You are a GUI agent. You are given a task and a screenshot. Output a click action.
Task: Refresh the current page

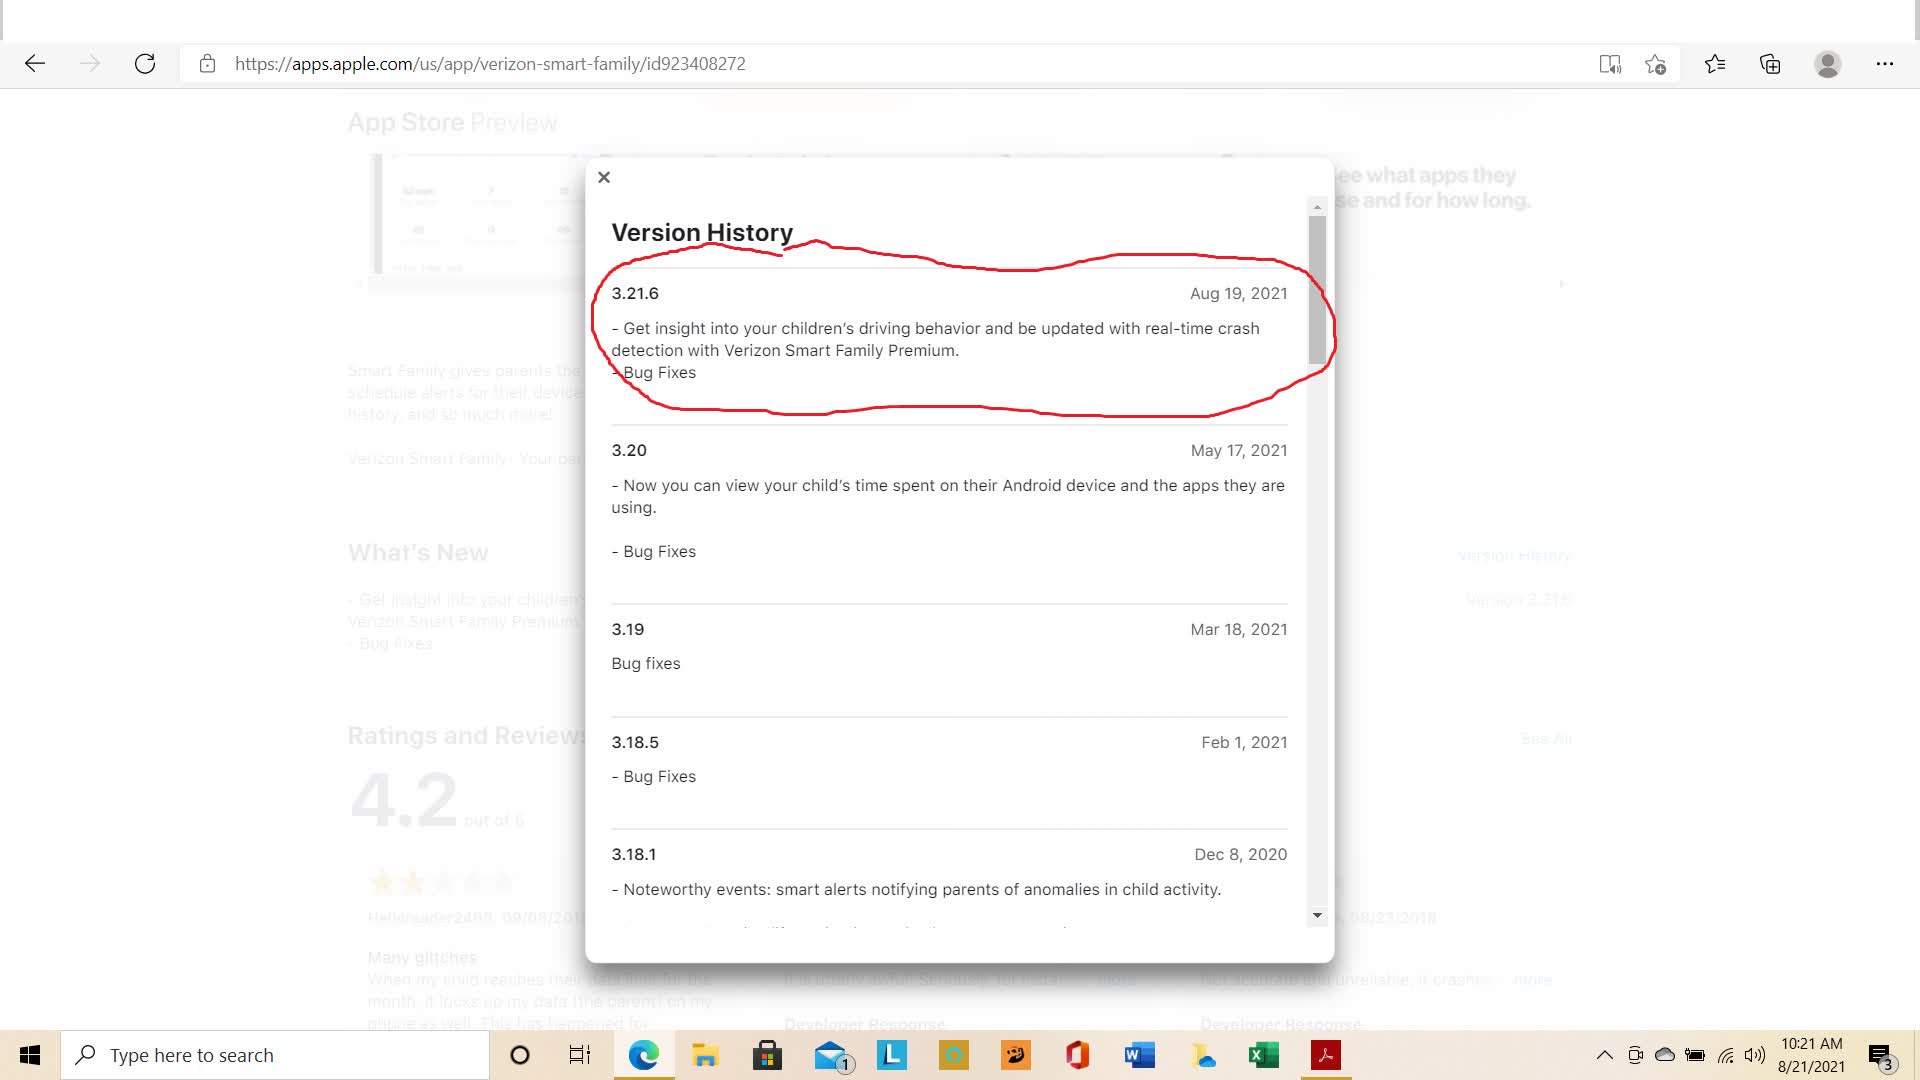tap(145, 64)
